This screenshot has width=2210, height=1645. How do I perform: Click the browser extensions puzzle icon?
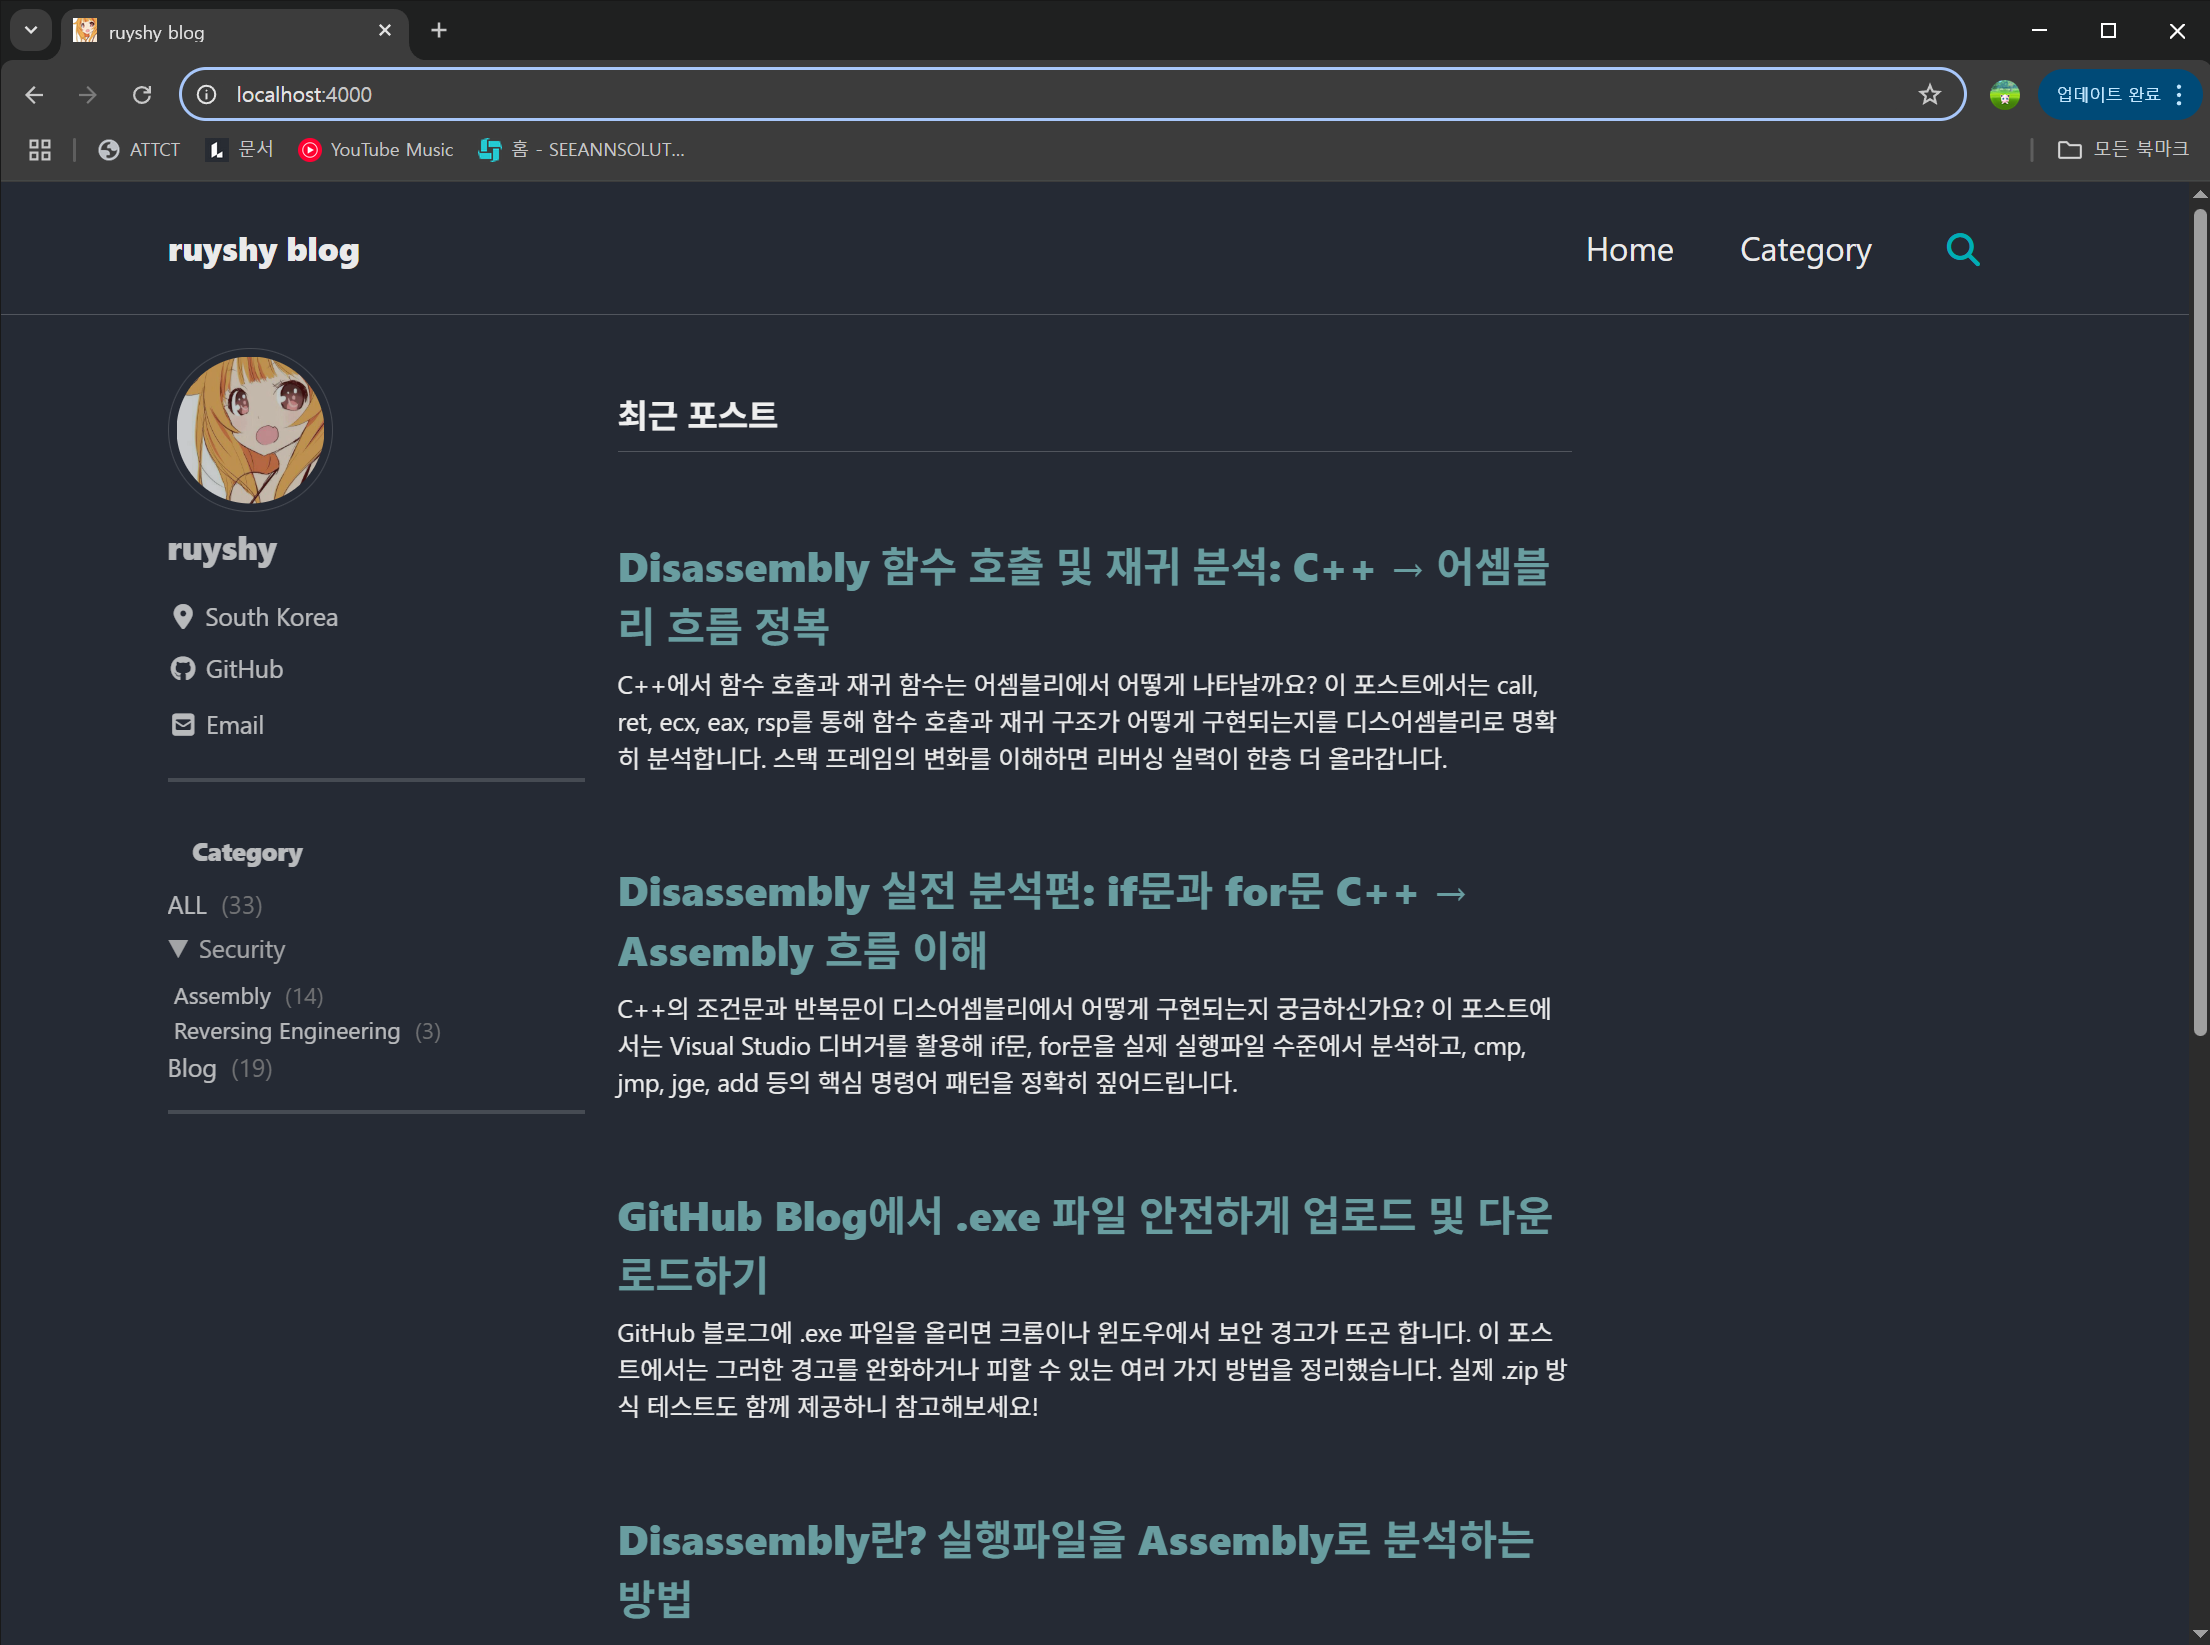tap(2003, 94)
